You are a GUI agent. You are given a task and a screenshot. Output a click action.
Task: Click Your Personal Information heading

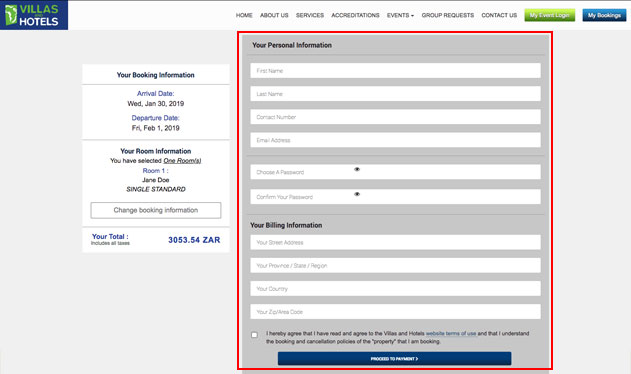[292, 45]
